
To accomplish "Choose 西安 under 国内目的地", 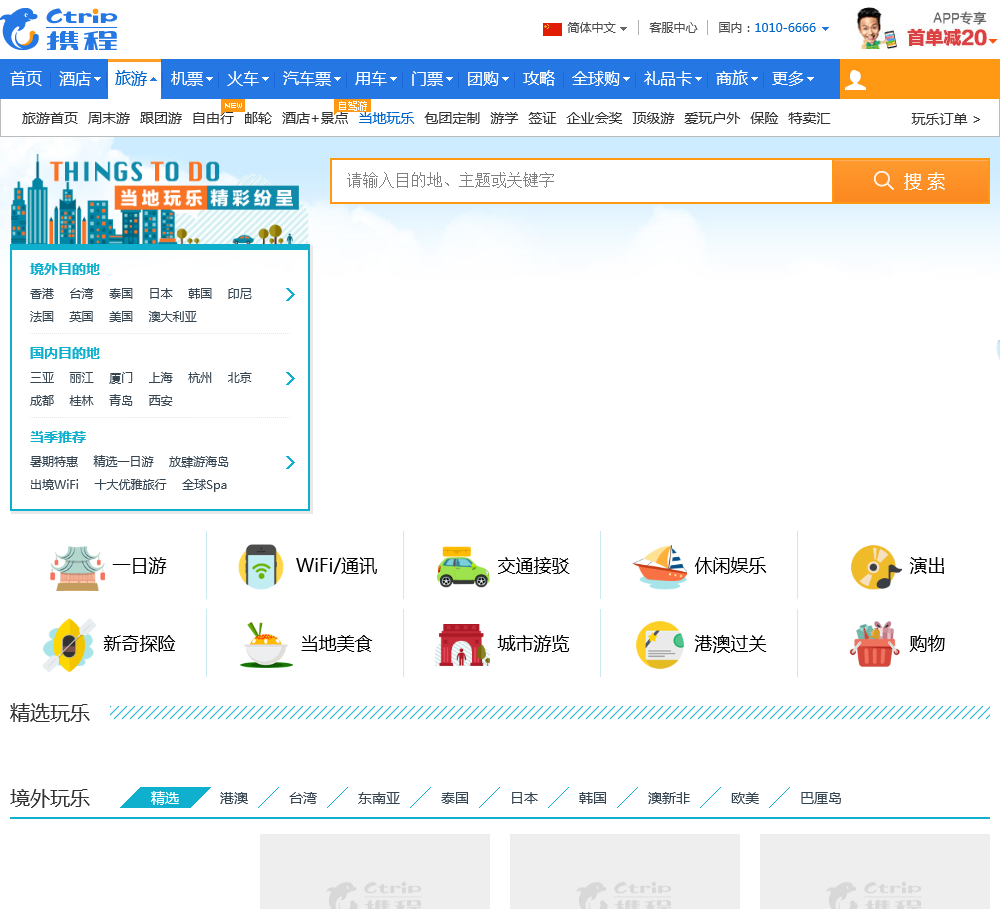I will coord(161,401).
